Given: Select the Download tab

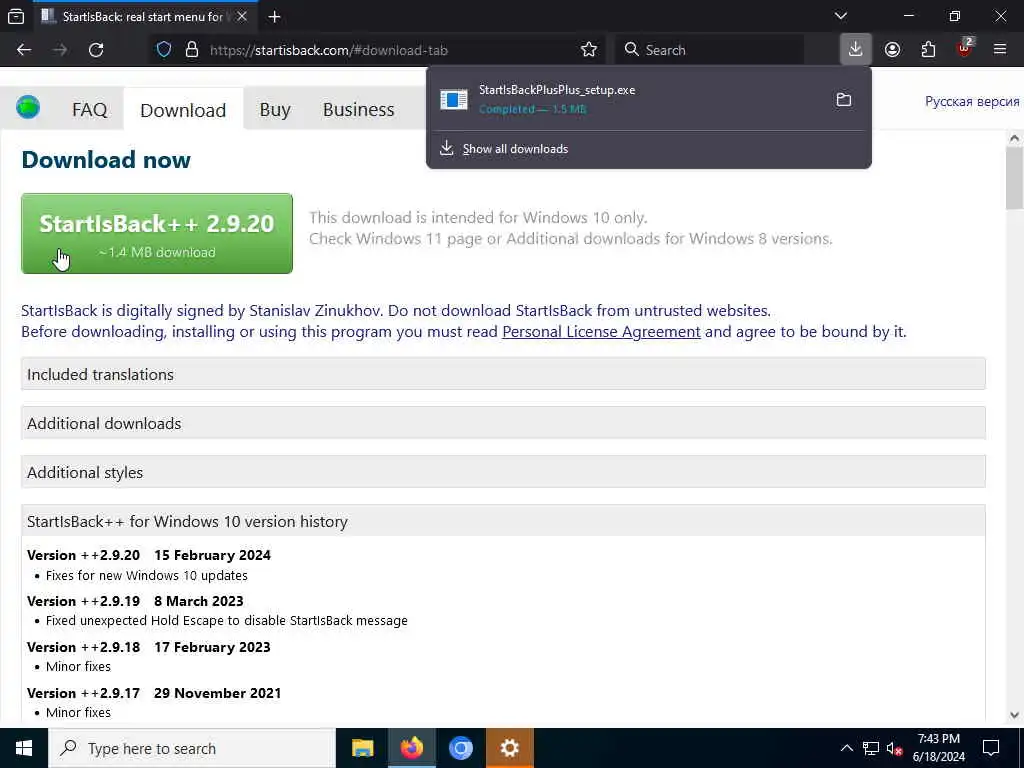Looking at the screenshot, I should (183, 110).
